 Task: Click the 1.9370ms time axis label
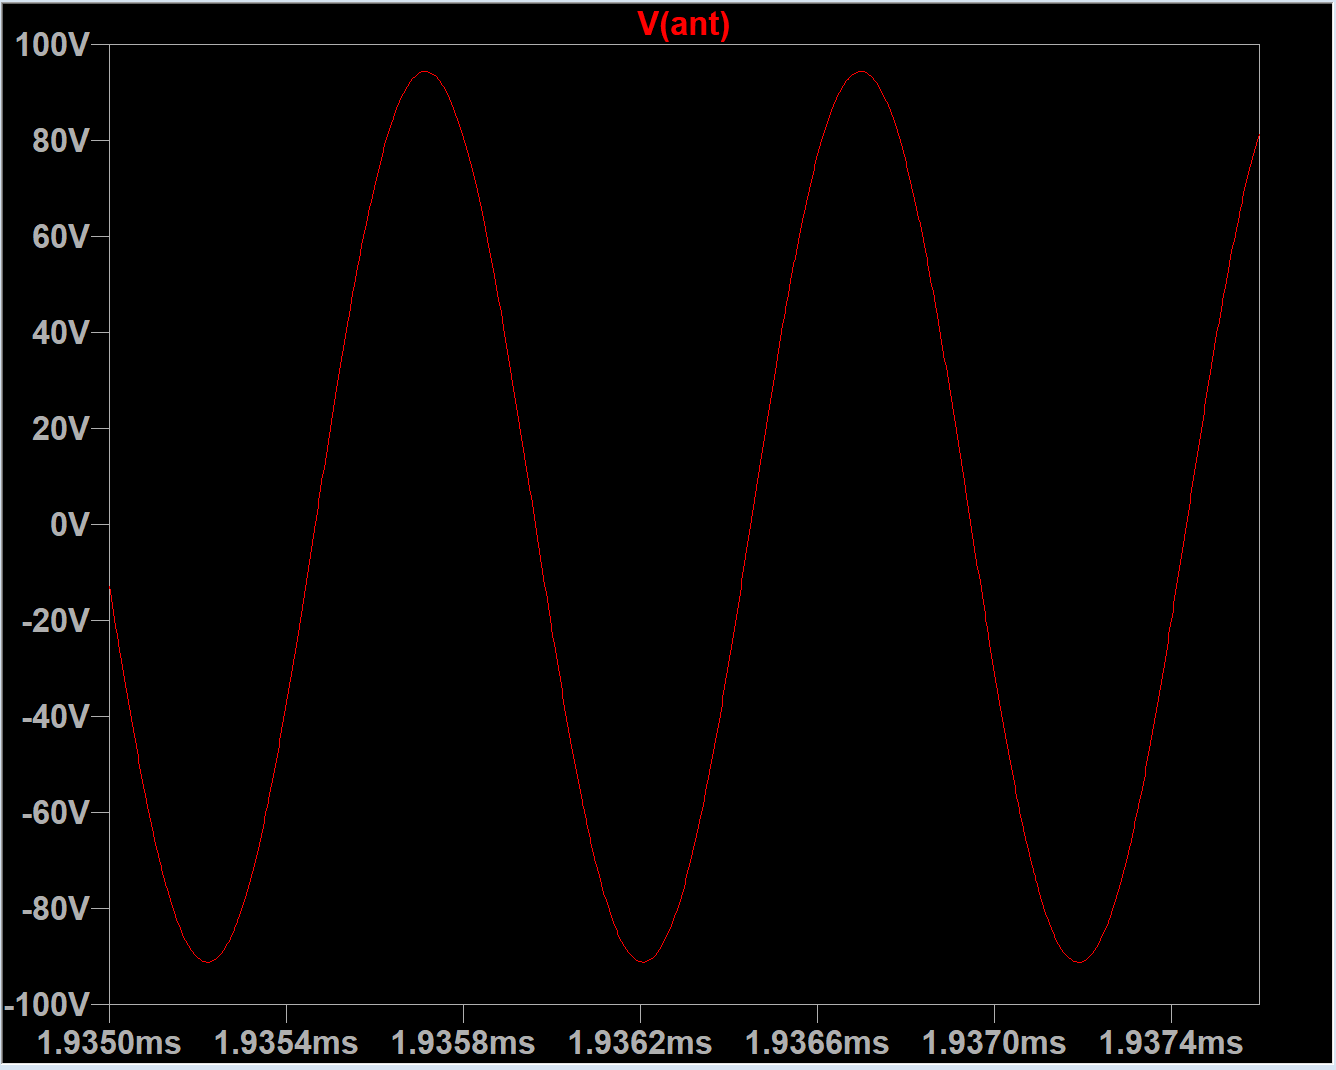tap(994, 1043)
